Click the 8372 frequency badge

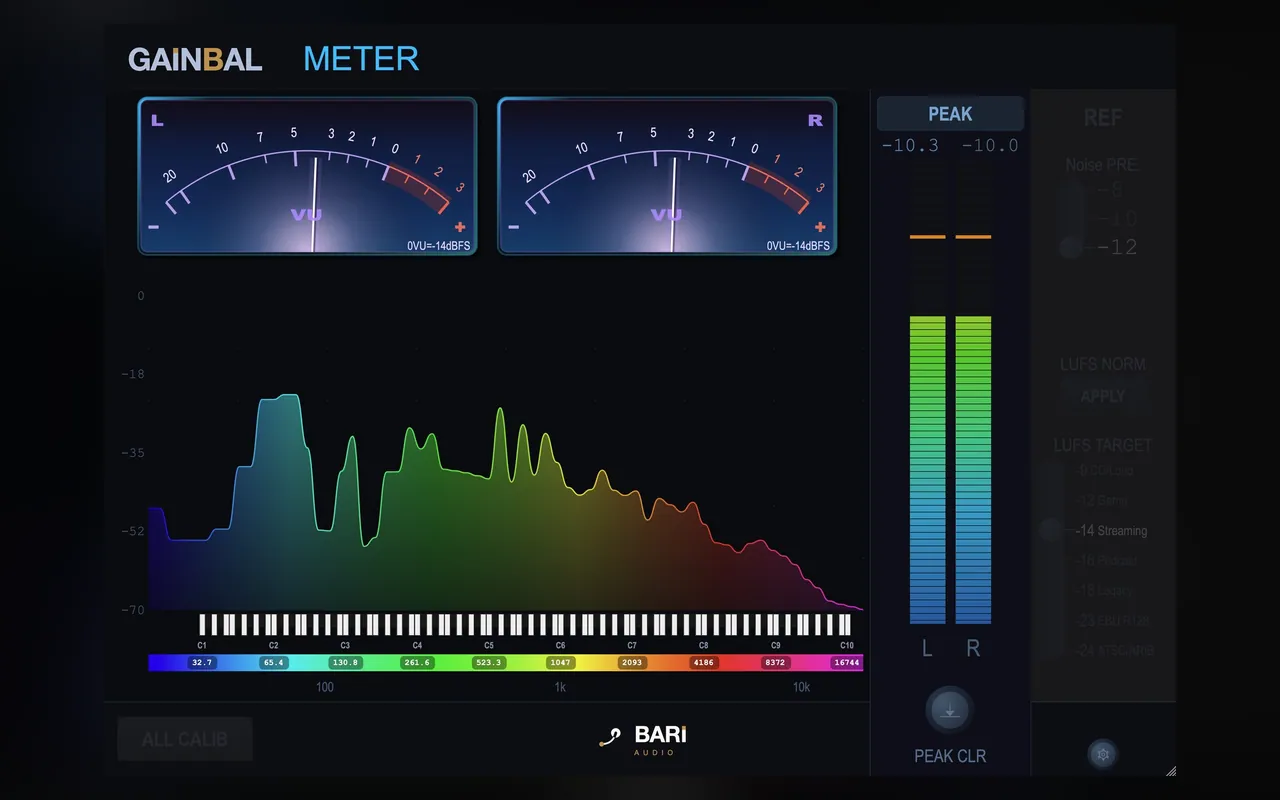pos(775,663)
